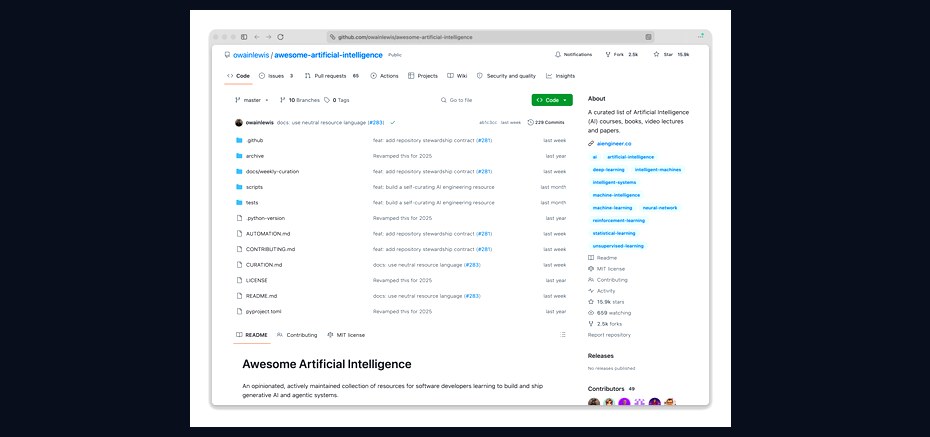Click the LICENSE file icon
This screenshot has height=437, width=930.
pyautogui.click(x=239, y=280)
